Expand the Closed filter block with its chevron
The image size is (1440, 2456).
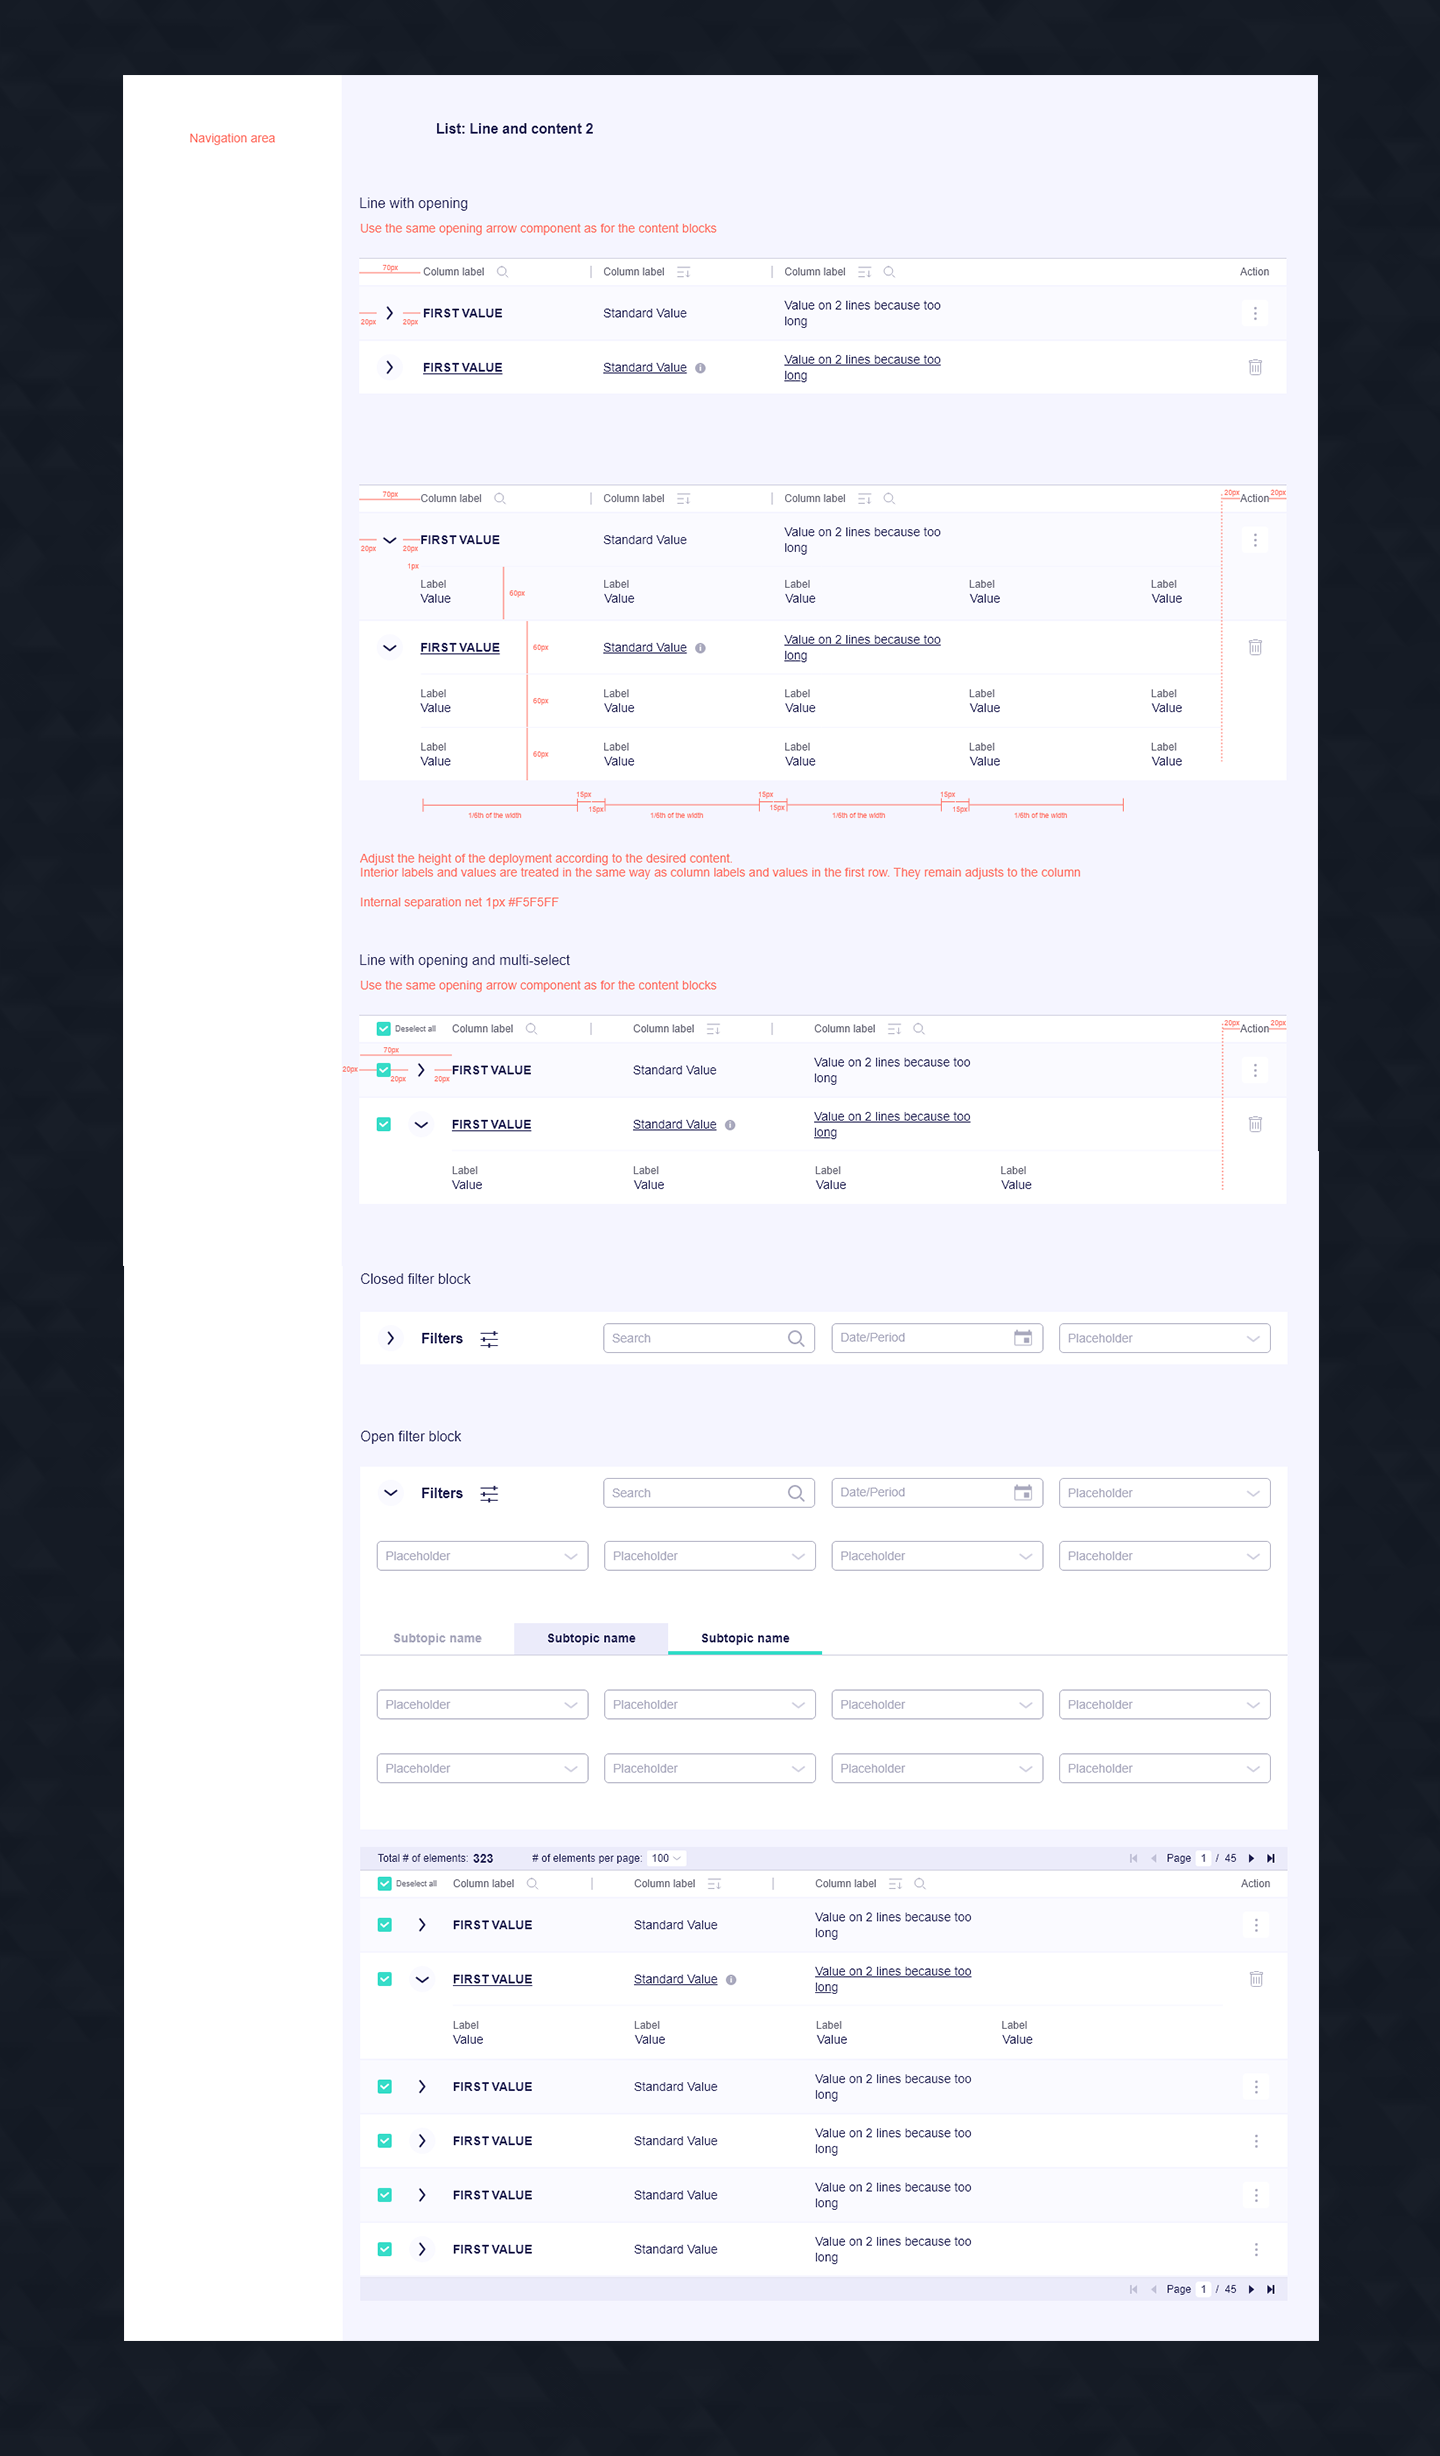[x=390, y=1338]
